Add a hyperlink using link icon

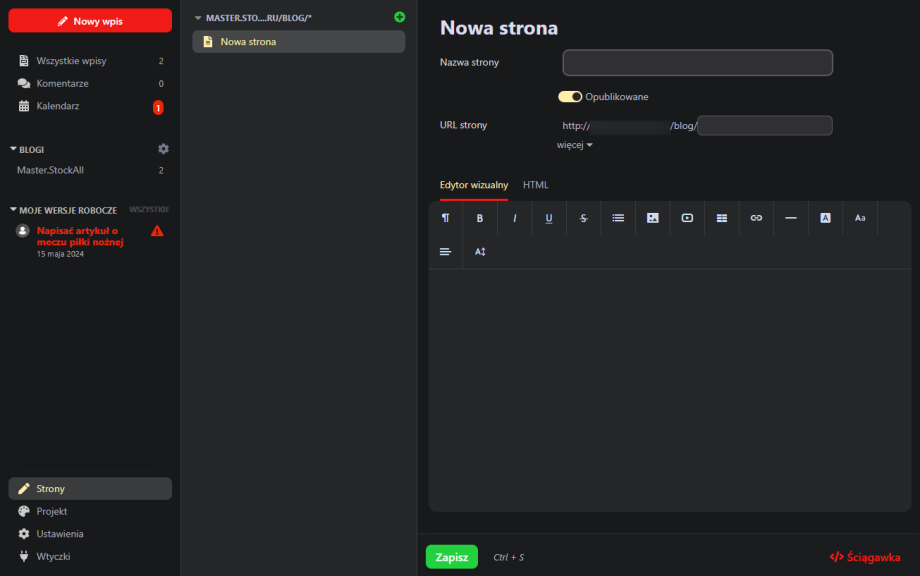(756, 218)
